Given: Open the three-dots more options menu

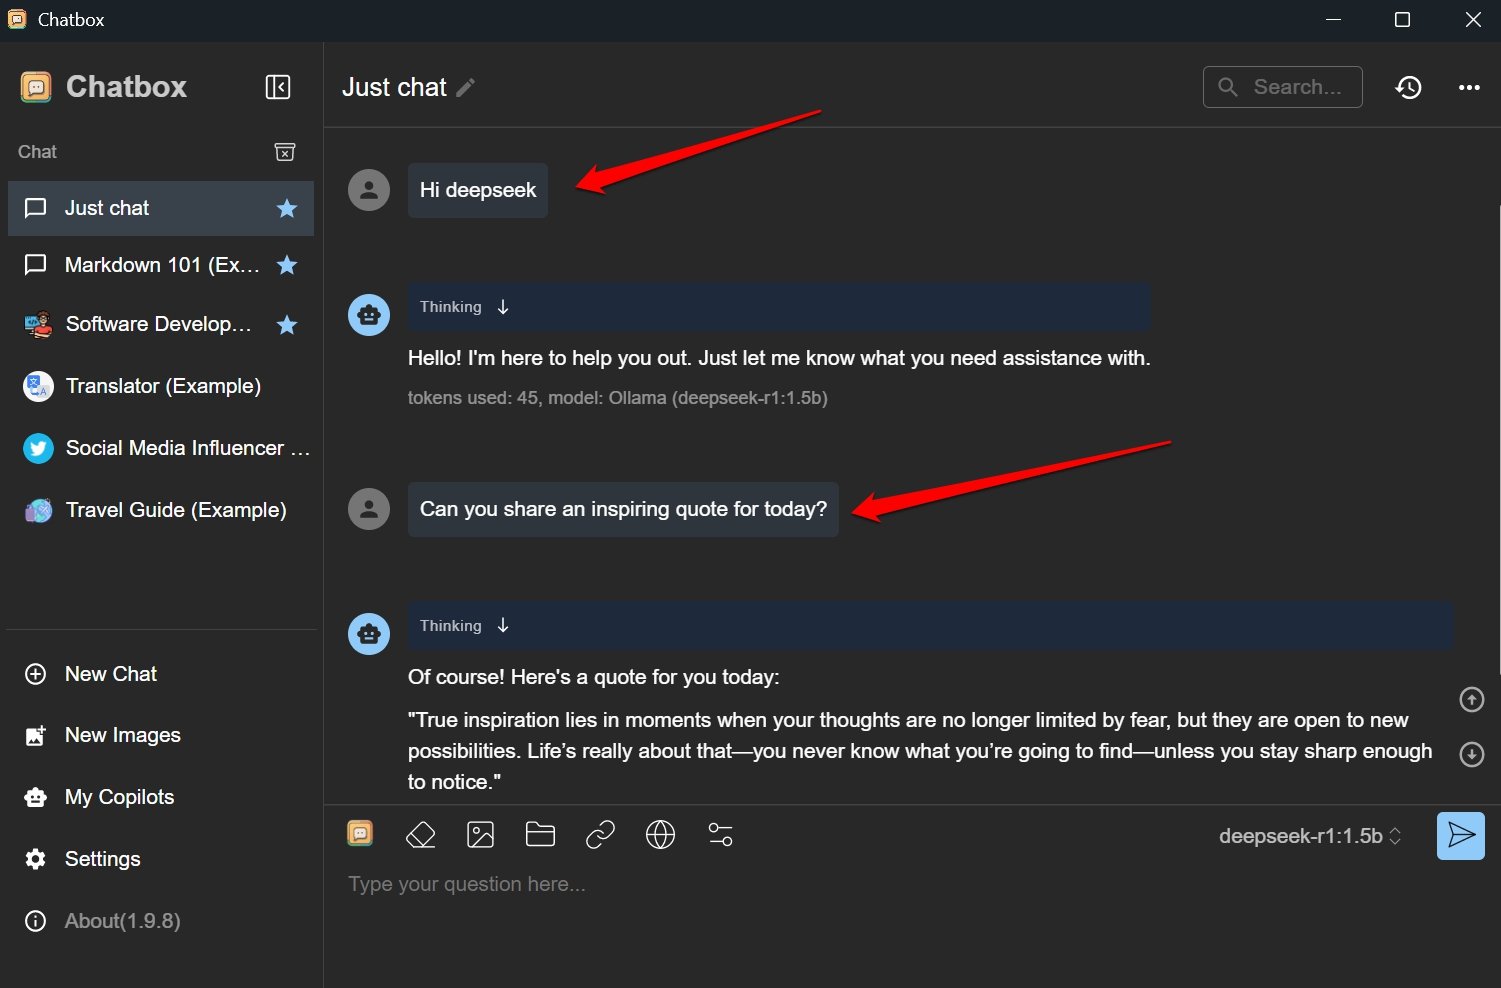Looking at the screenshot, I should pyautogui.click(x=1469, y=87).
